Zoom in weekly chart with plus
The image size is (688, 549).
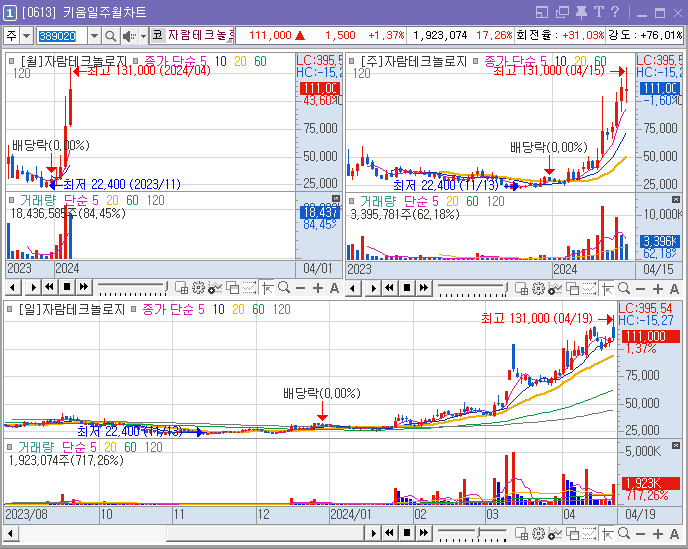(x=658, y=289)
